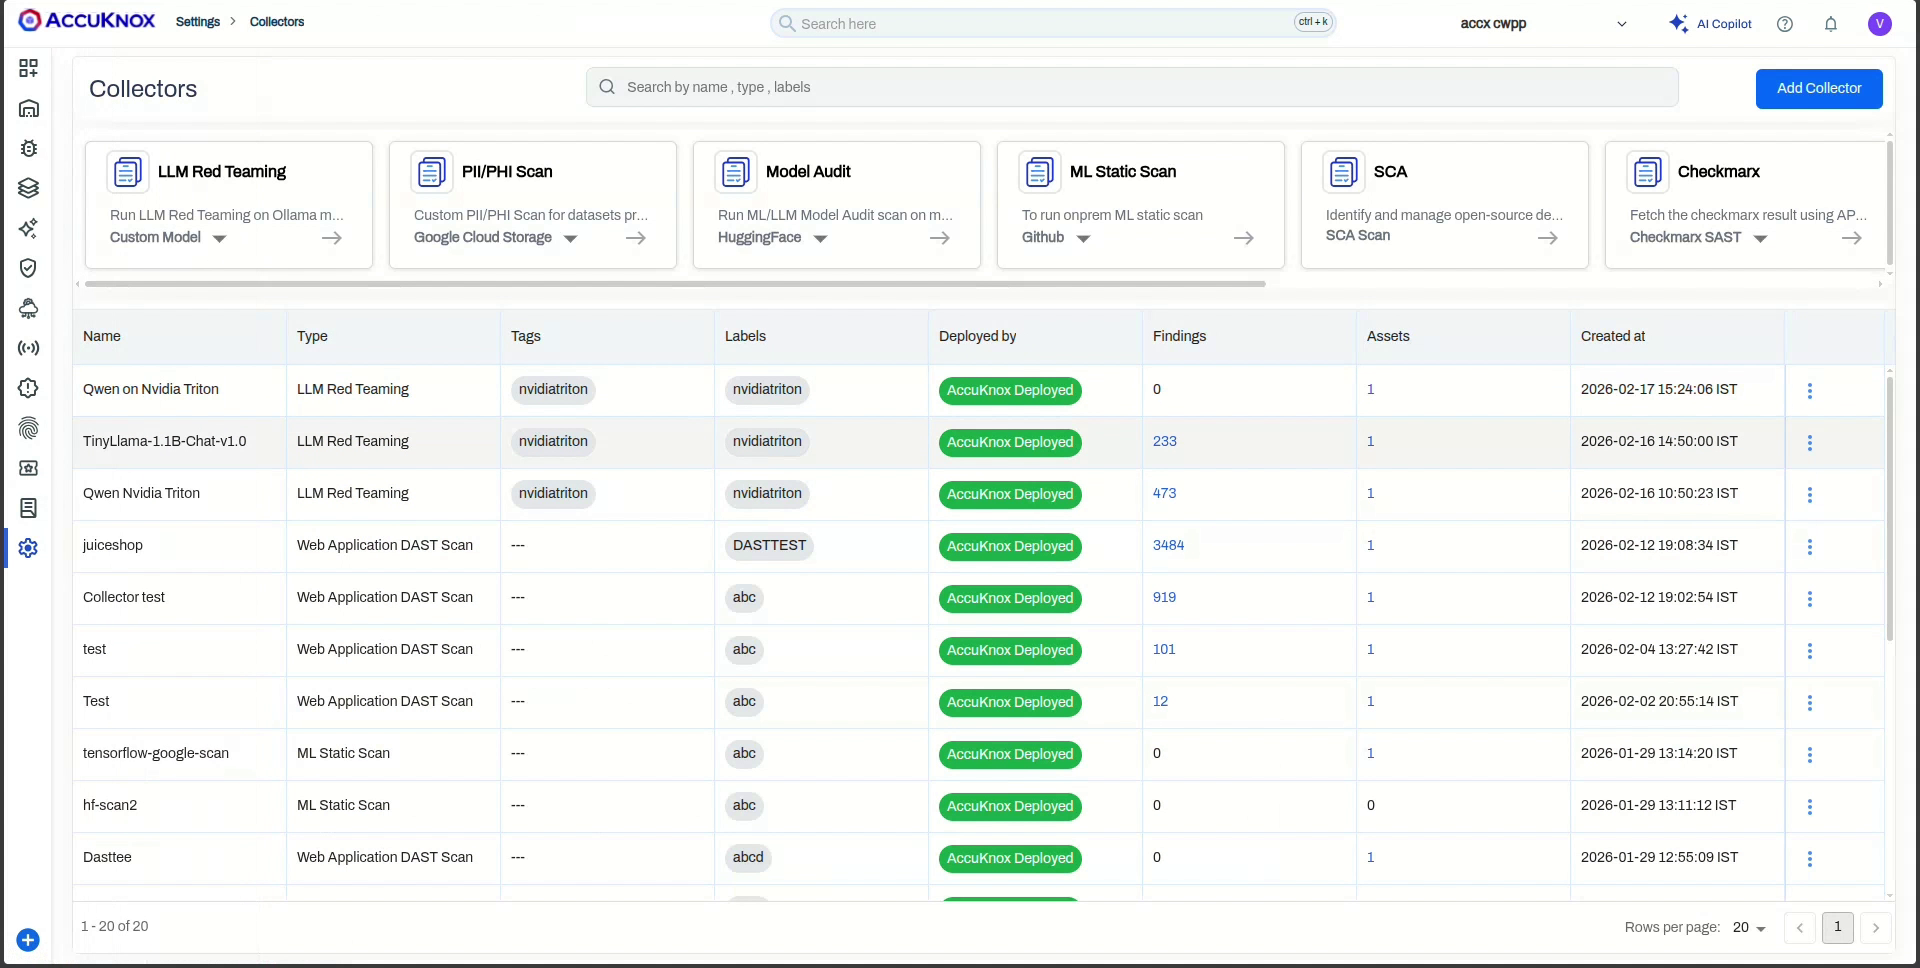The height and width of the screenshot is (968, 1920).
Task: Click Collectors in the breadcrumb
Action: pos(277,22)
